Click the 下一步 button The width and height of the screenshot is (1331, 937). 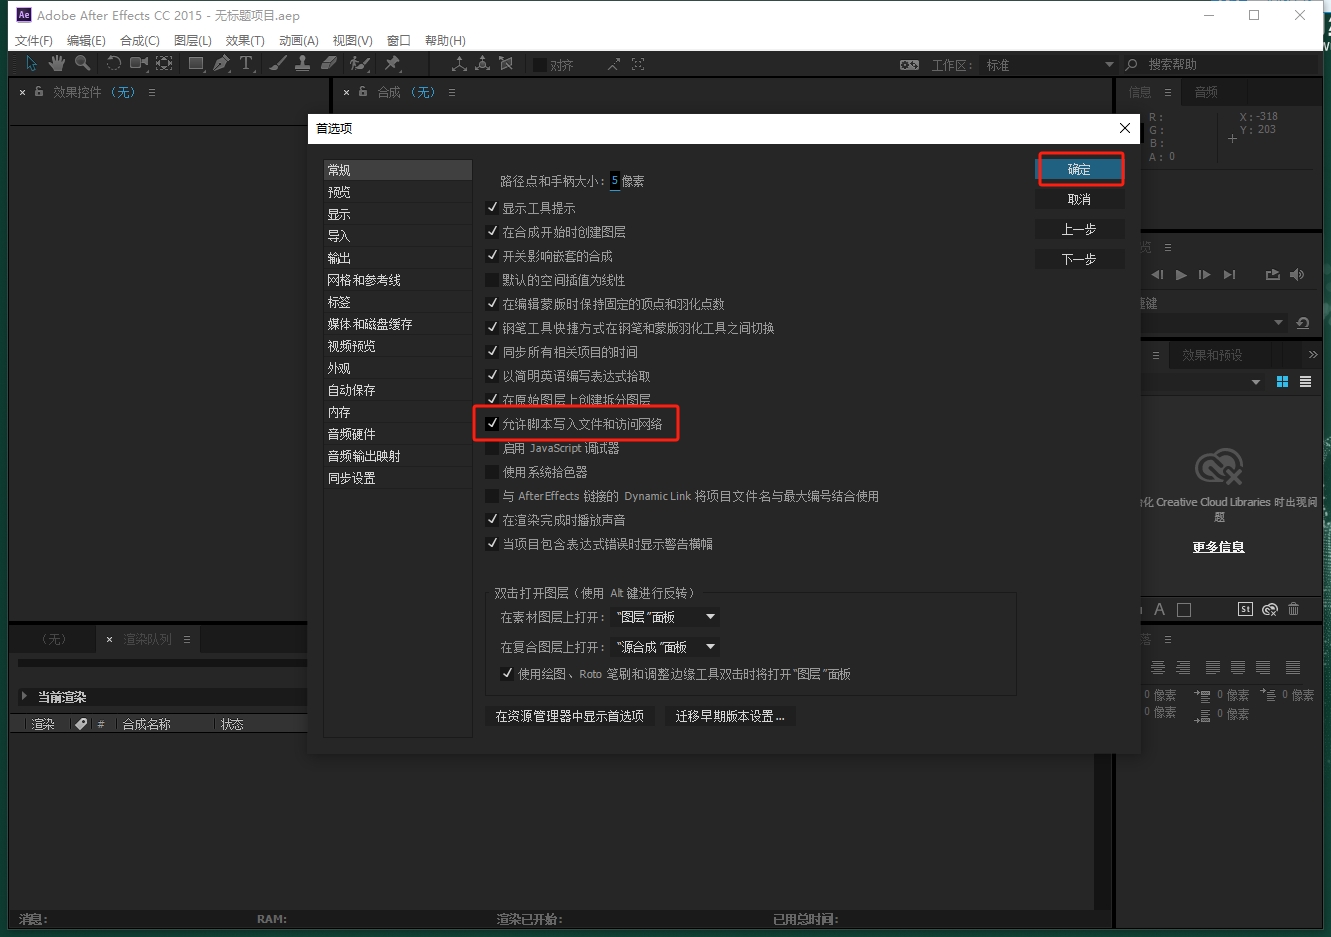[1079, 259]
